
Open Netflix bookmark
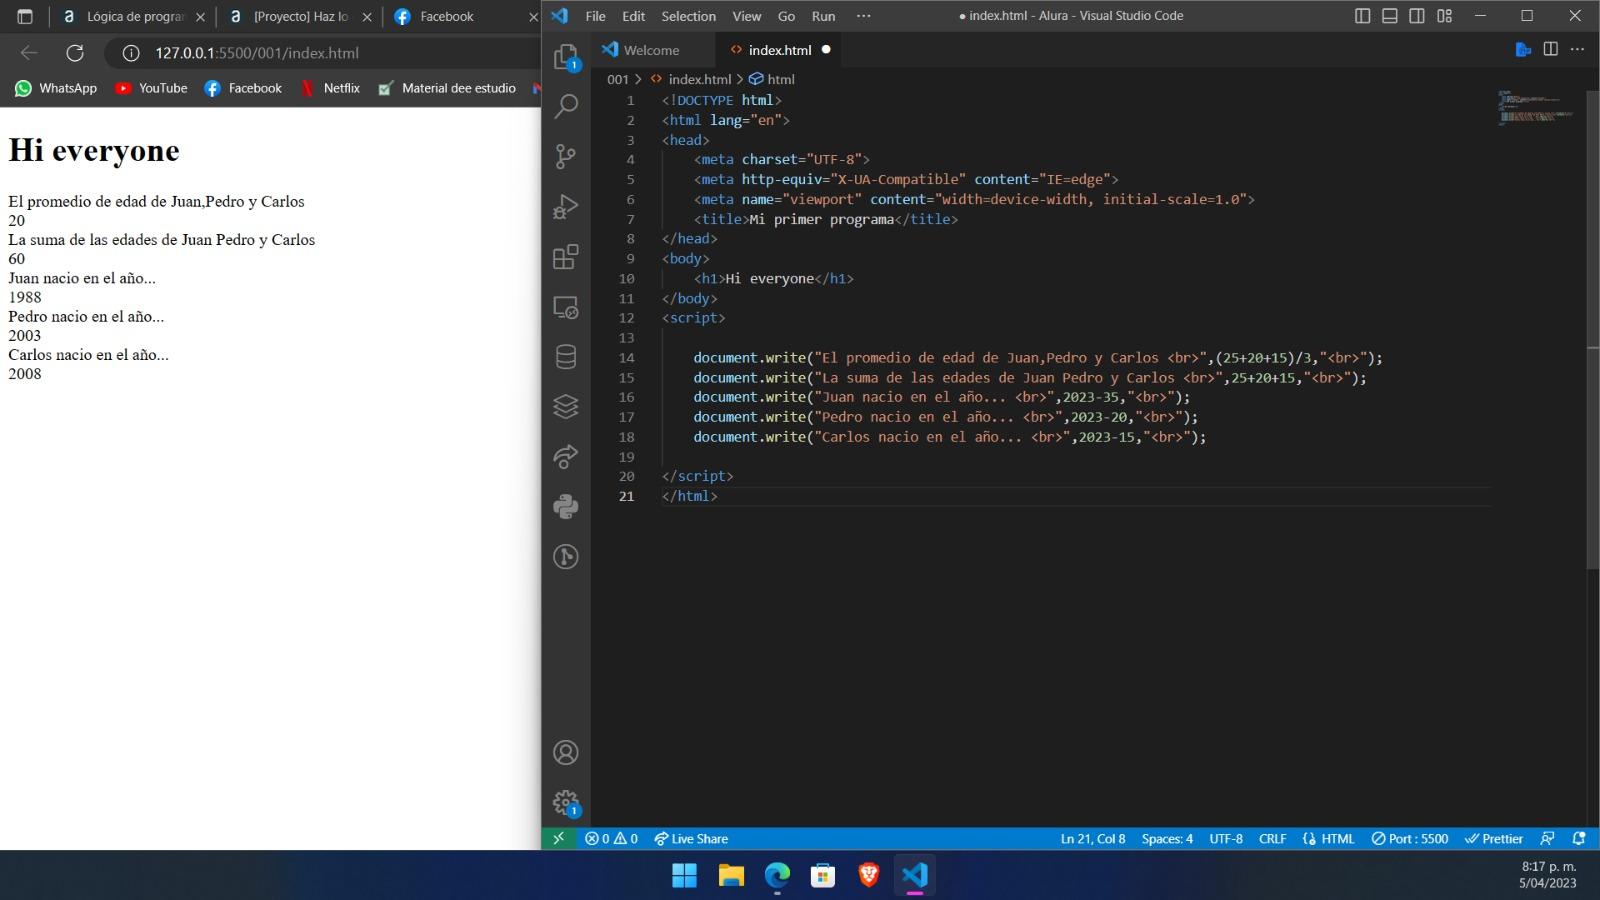[331, 88]
